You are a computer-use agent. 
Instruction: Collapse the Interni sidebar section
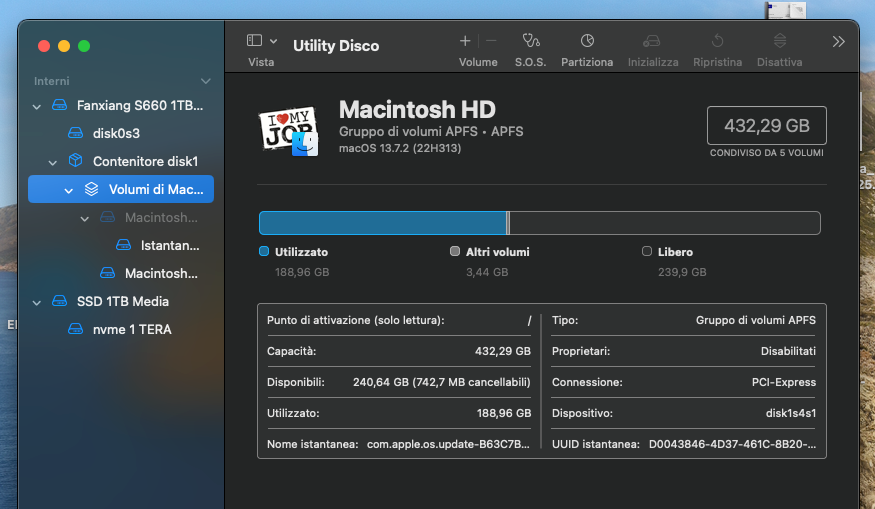(205, 81)
